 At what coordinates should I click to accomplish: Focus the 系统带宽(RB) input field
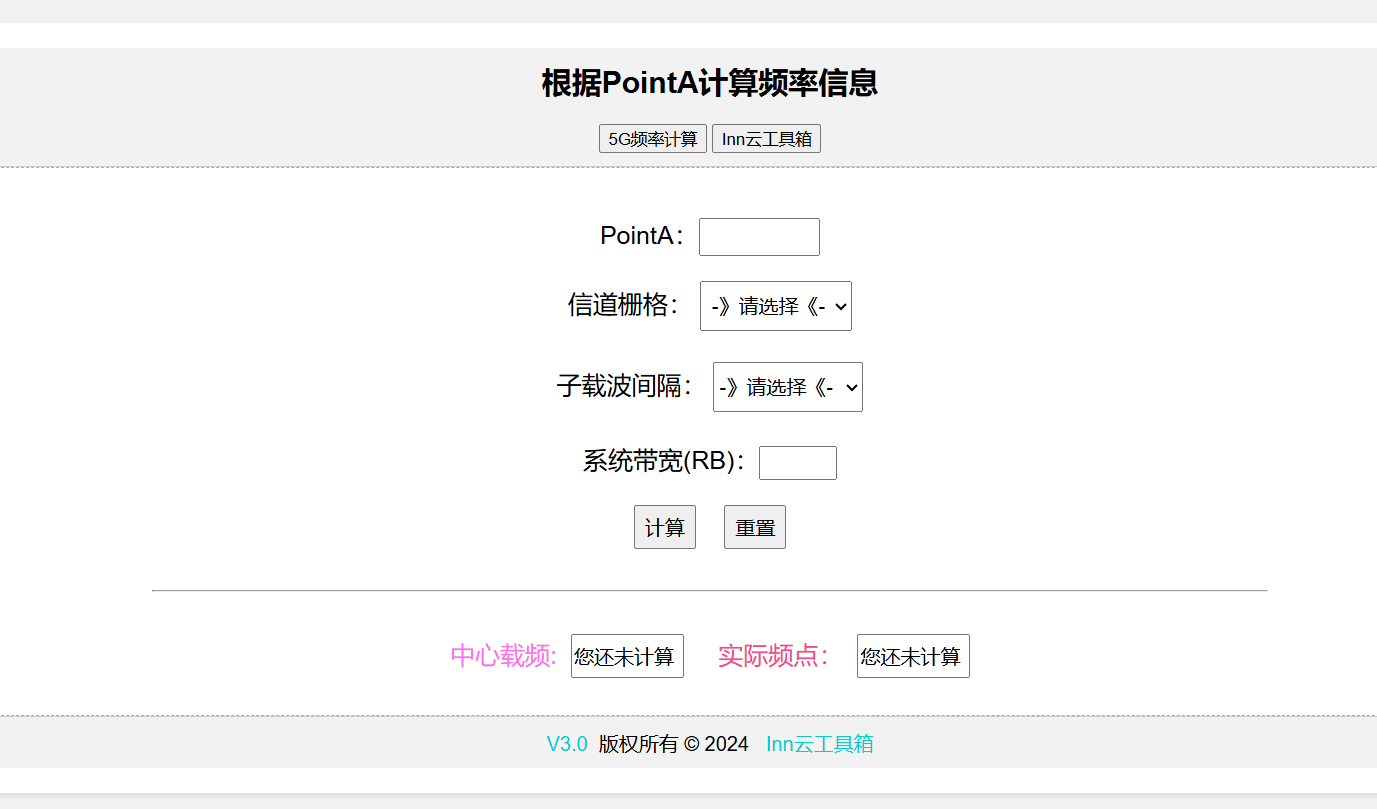click(x=798, y=463)
